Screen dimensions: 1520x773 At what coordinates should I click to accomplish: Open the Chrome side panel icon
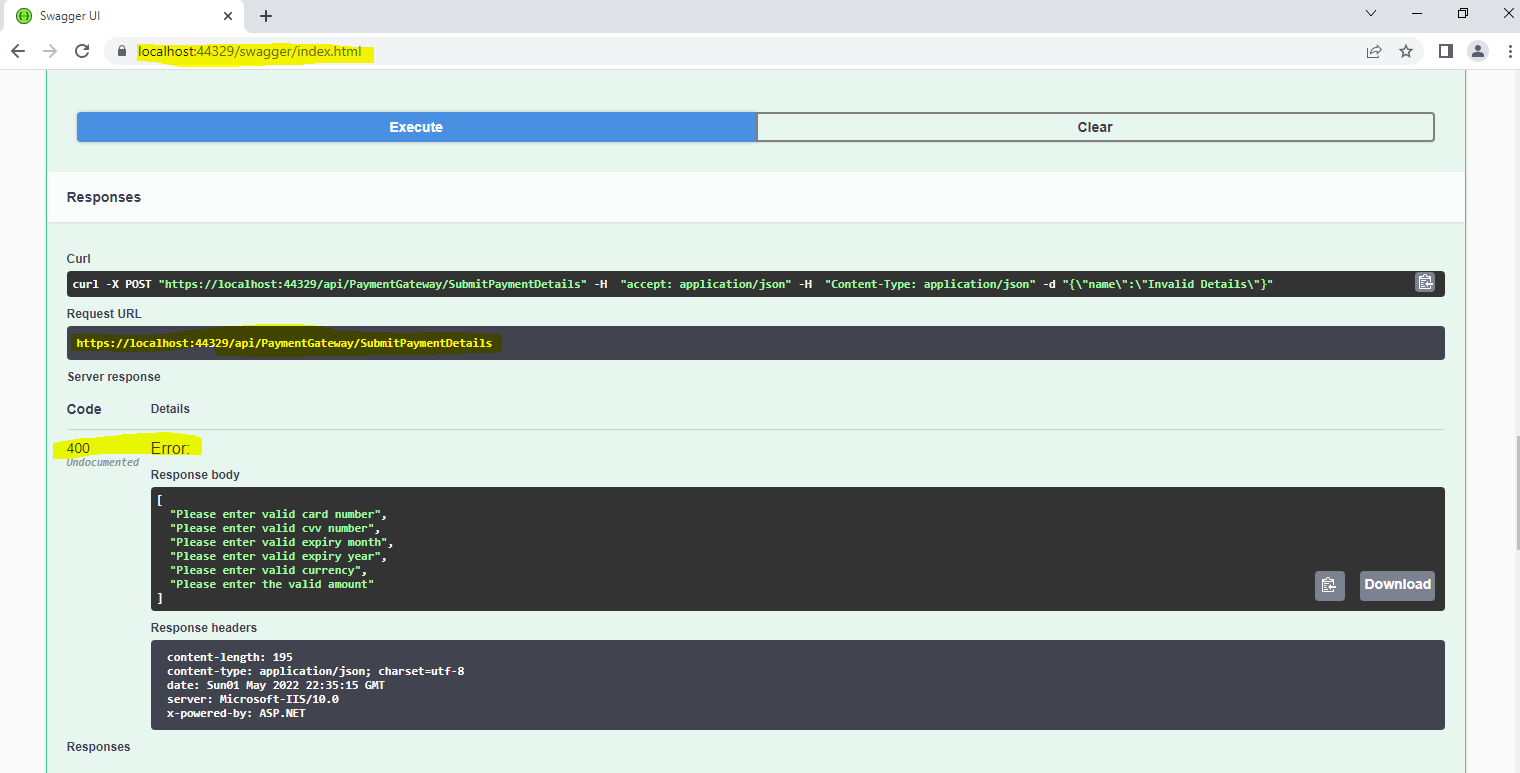pyautogui.click(x=1444, y=51)
